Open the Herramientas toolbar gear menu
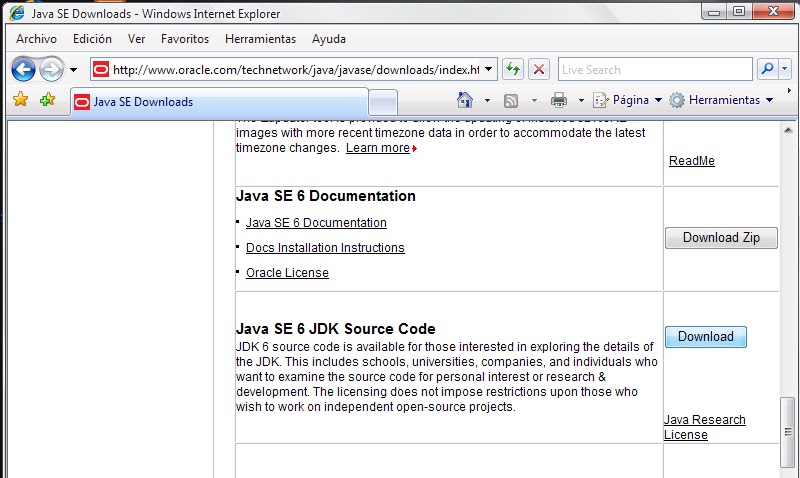The image size is (800, 478). click(x=721, y=100)
